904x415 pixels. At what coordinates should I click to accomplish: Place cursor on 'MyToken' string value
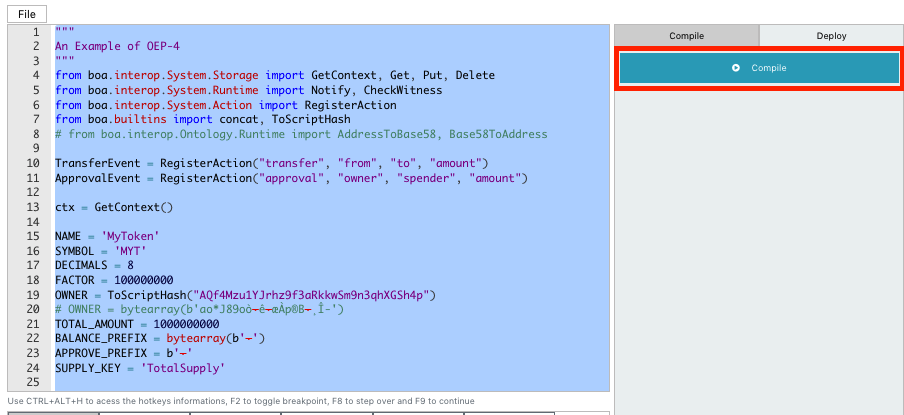(x=131, y=236)
